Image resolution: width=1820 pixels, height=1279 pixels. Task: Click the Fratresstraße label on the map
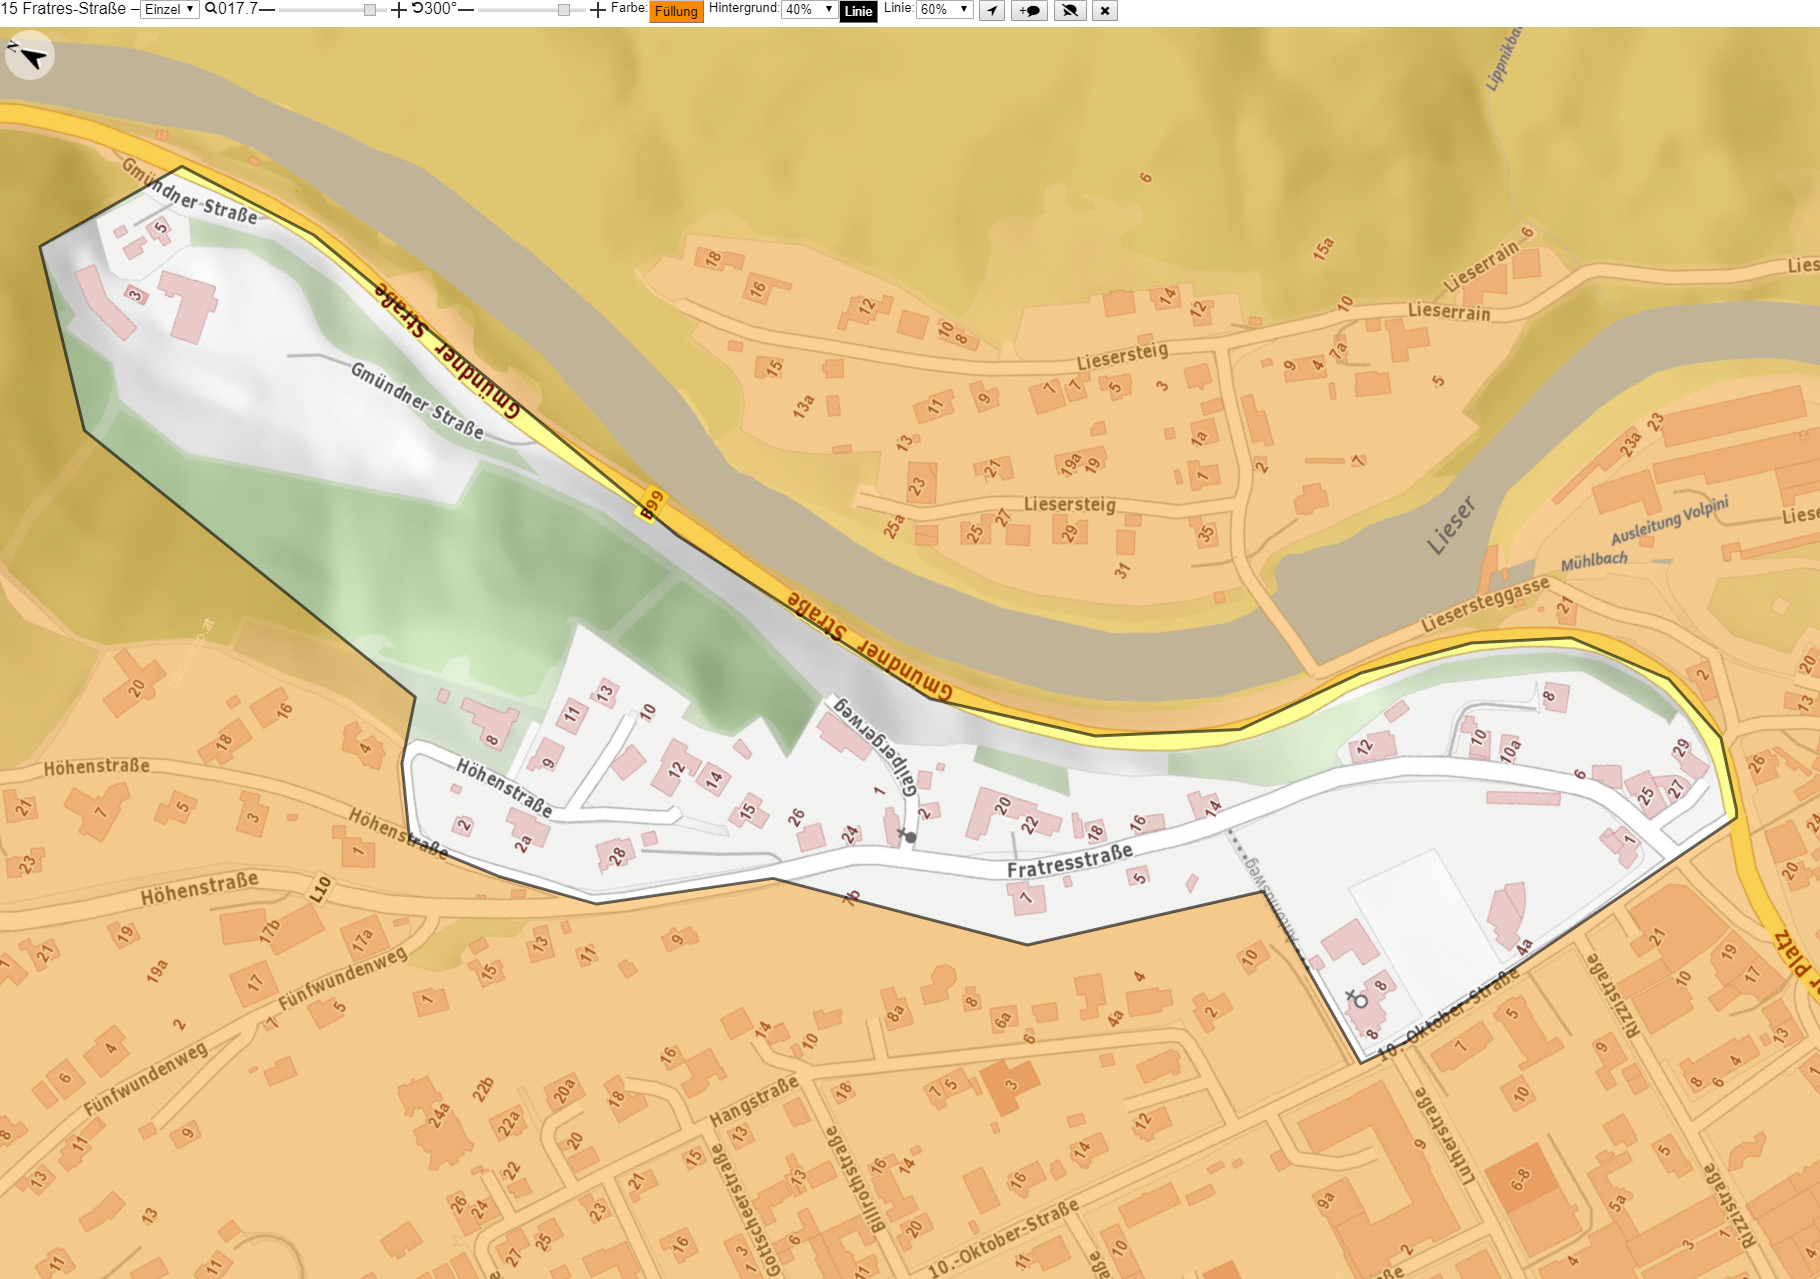[x=1070, y=860]
